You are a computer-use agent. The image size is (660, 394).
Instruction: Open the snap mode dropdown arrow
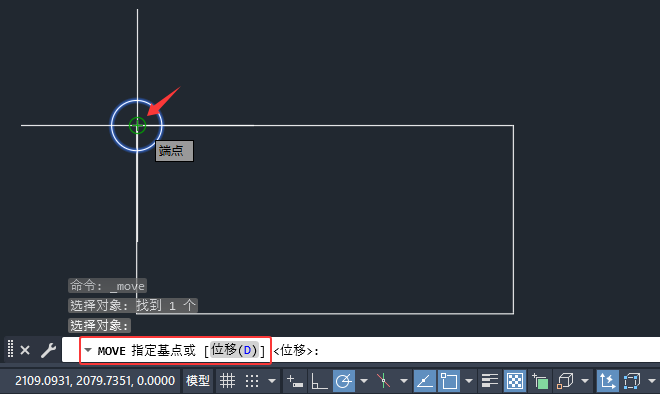(272, 381)
